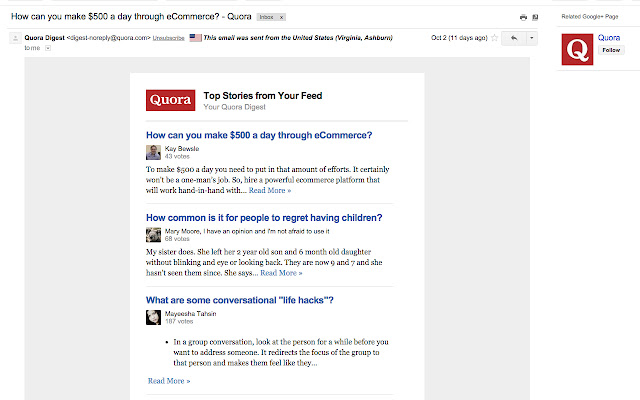
Task: Print the email with the printer icon
Action: 523,17
